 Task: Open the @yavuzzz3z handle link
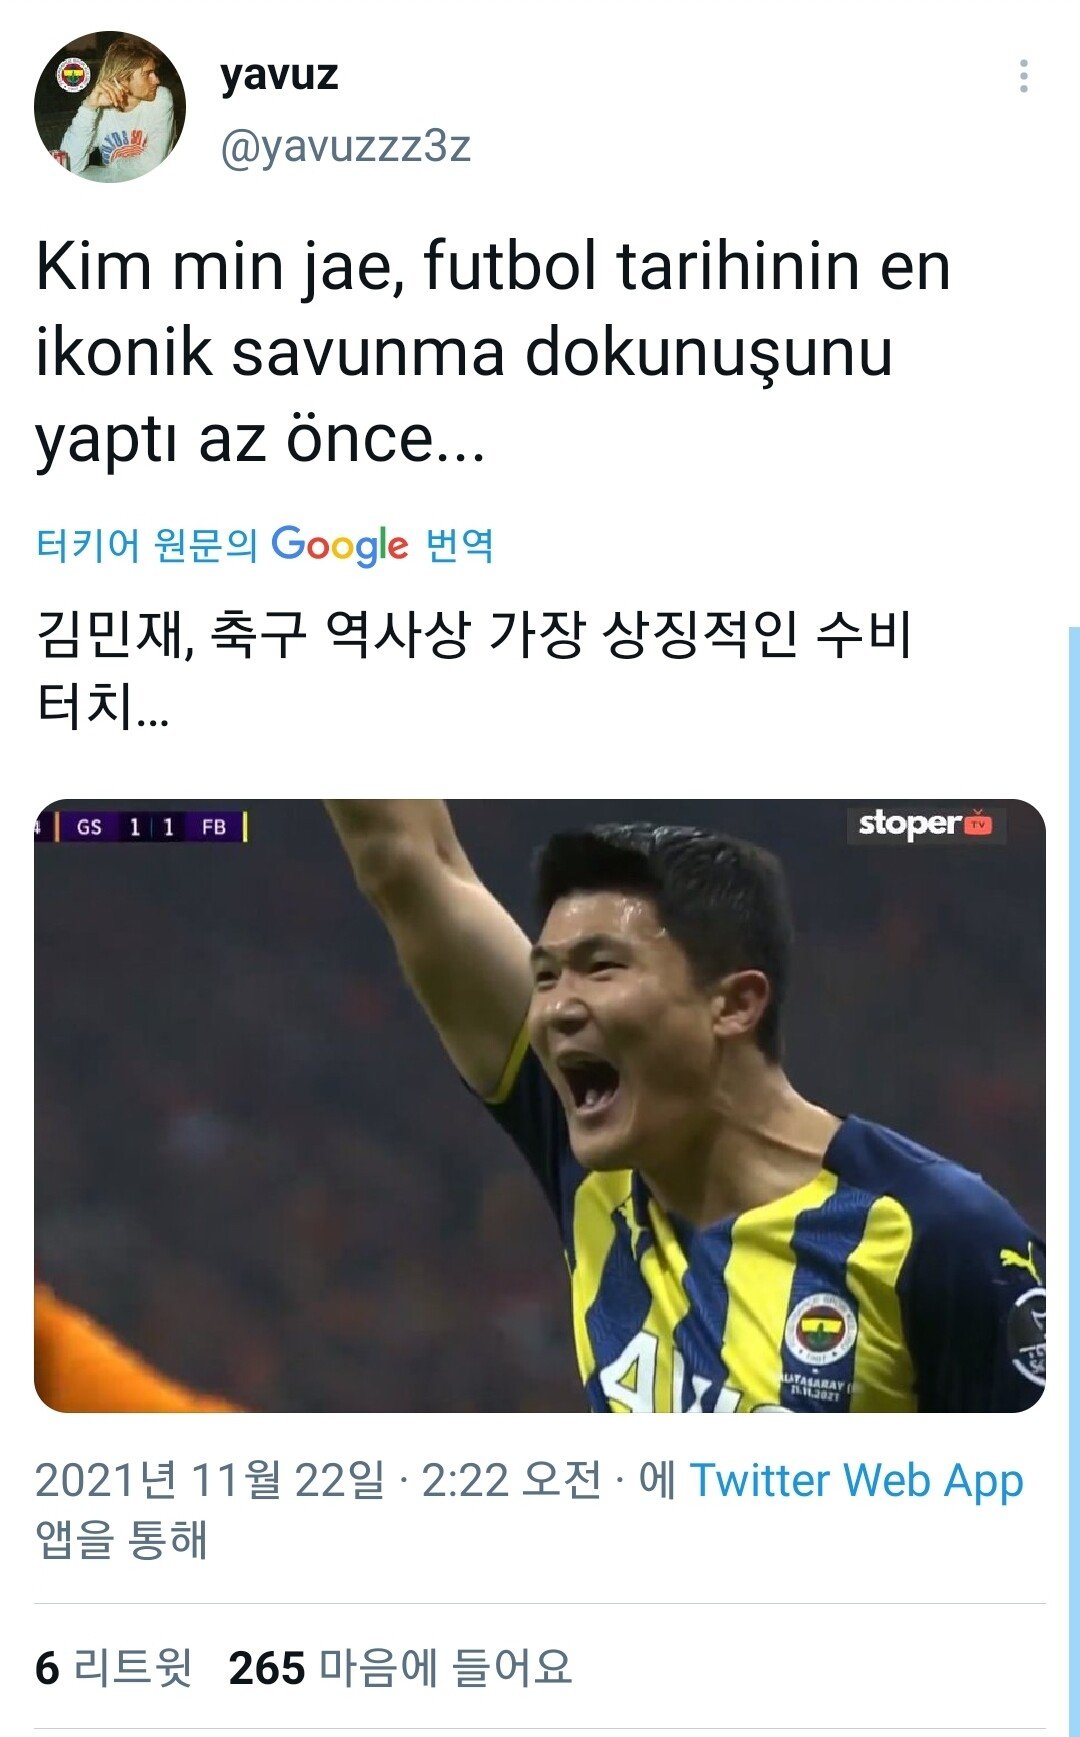click(x=345, y=146)
